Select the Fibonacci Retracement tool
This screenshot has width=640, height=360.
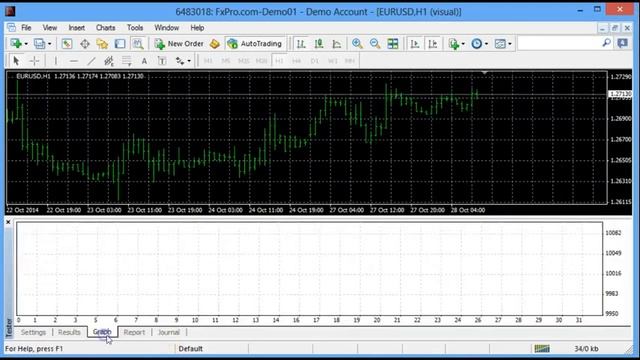pyautogui.click(x=127, y=61)
